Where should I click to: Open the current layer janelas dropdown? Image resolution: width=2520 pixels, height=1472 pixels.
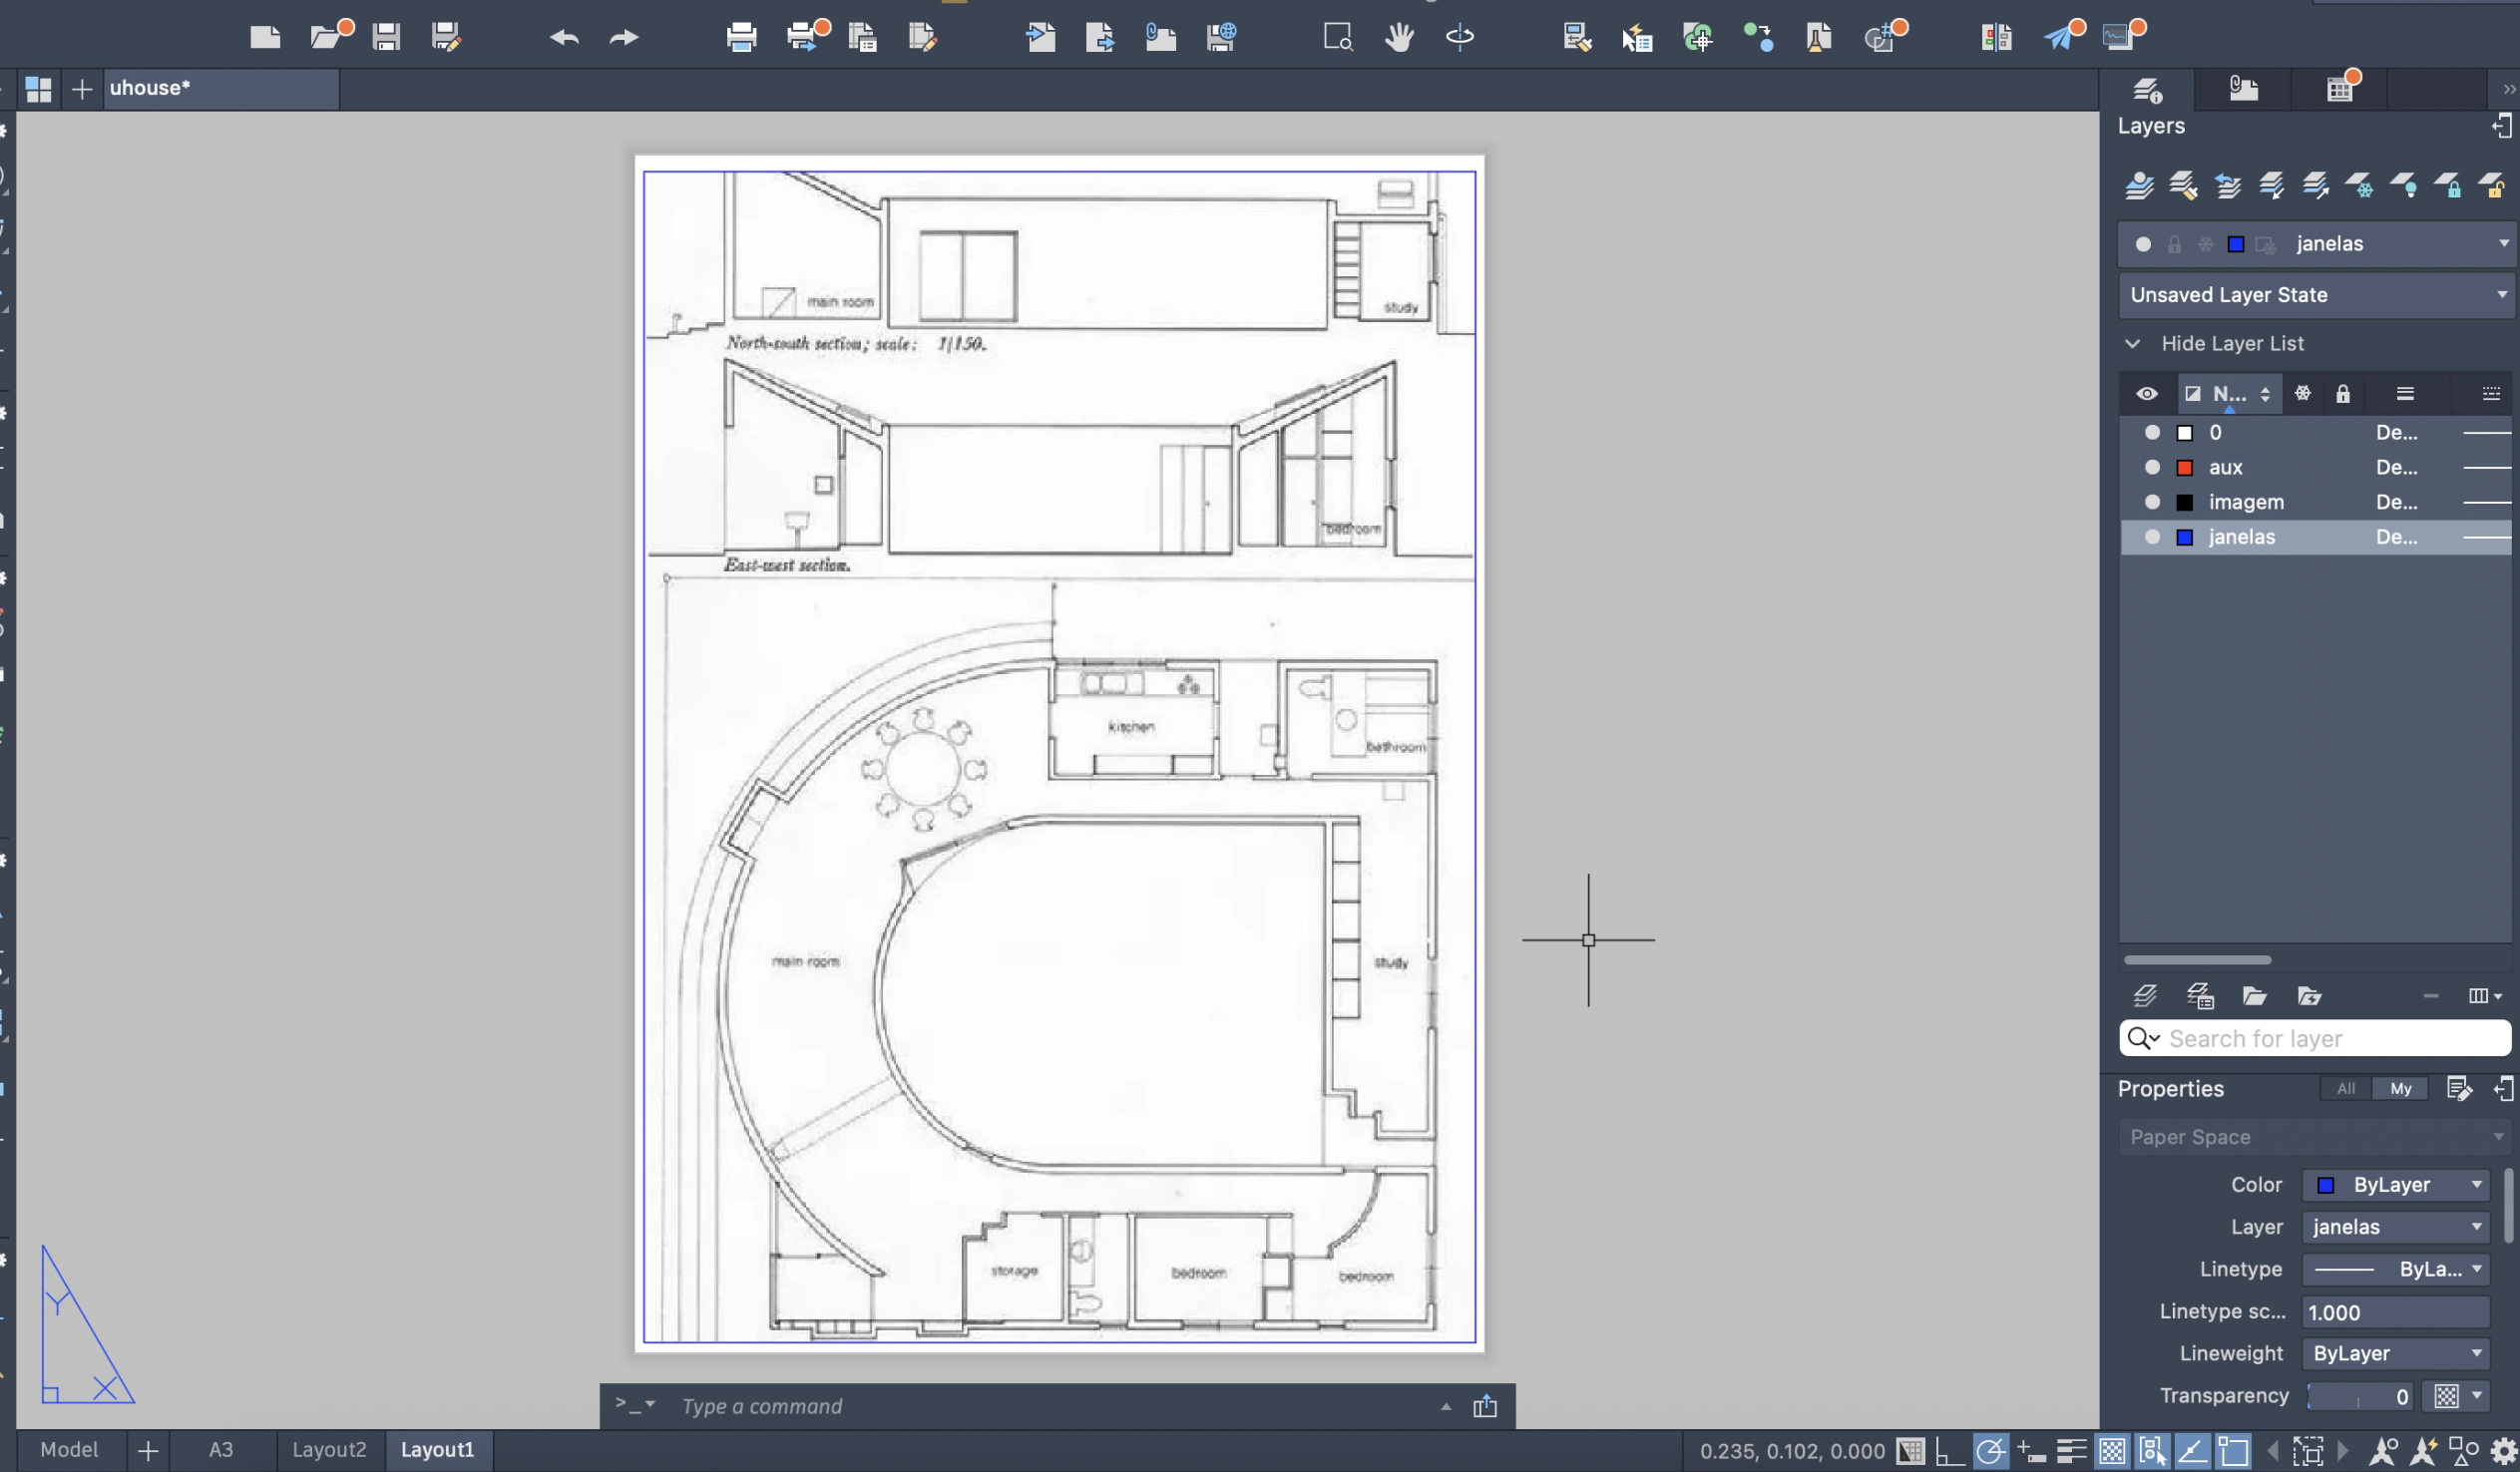[2503, 243]
